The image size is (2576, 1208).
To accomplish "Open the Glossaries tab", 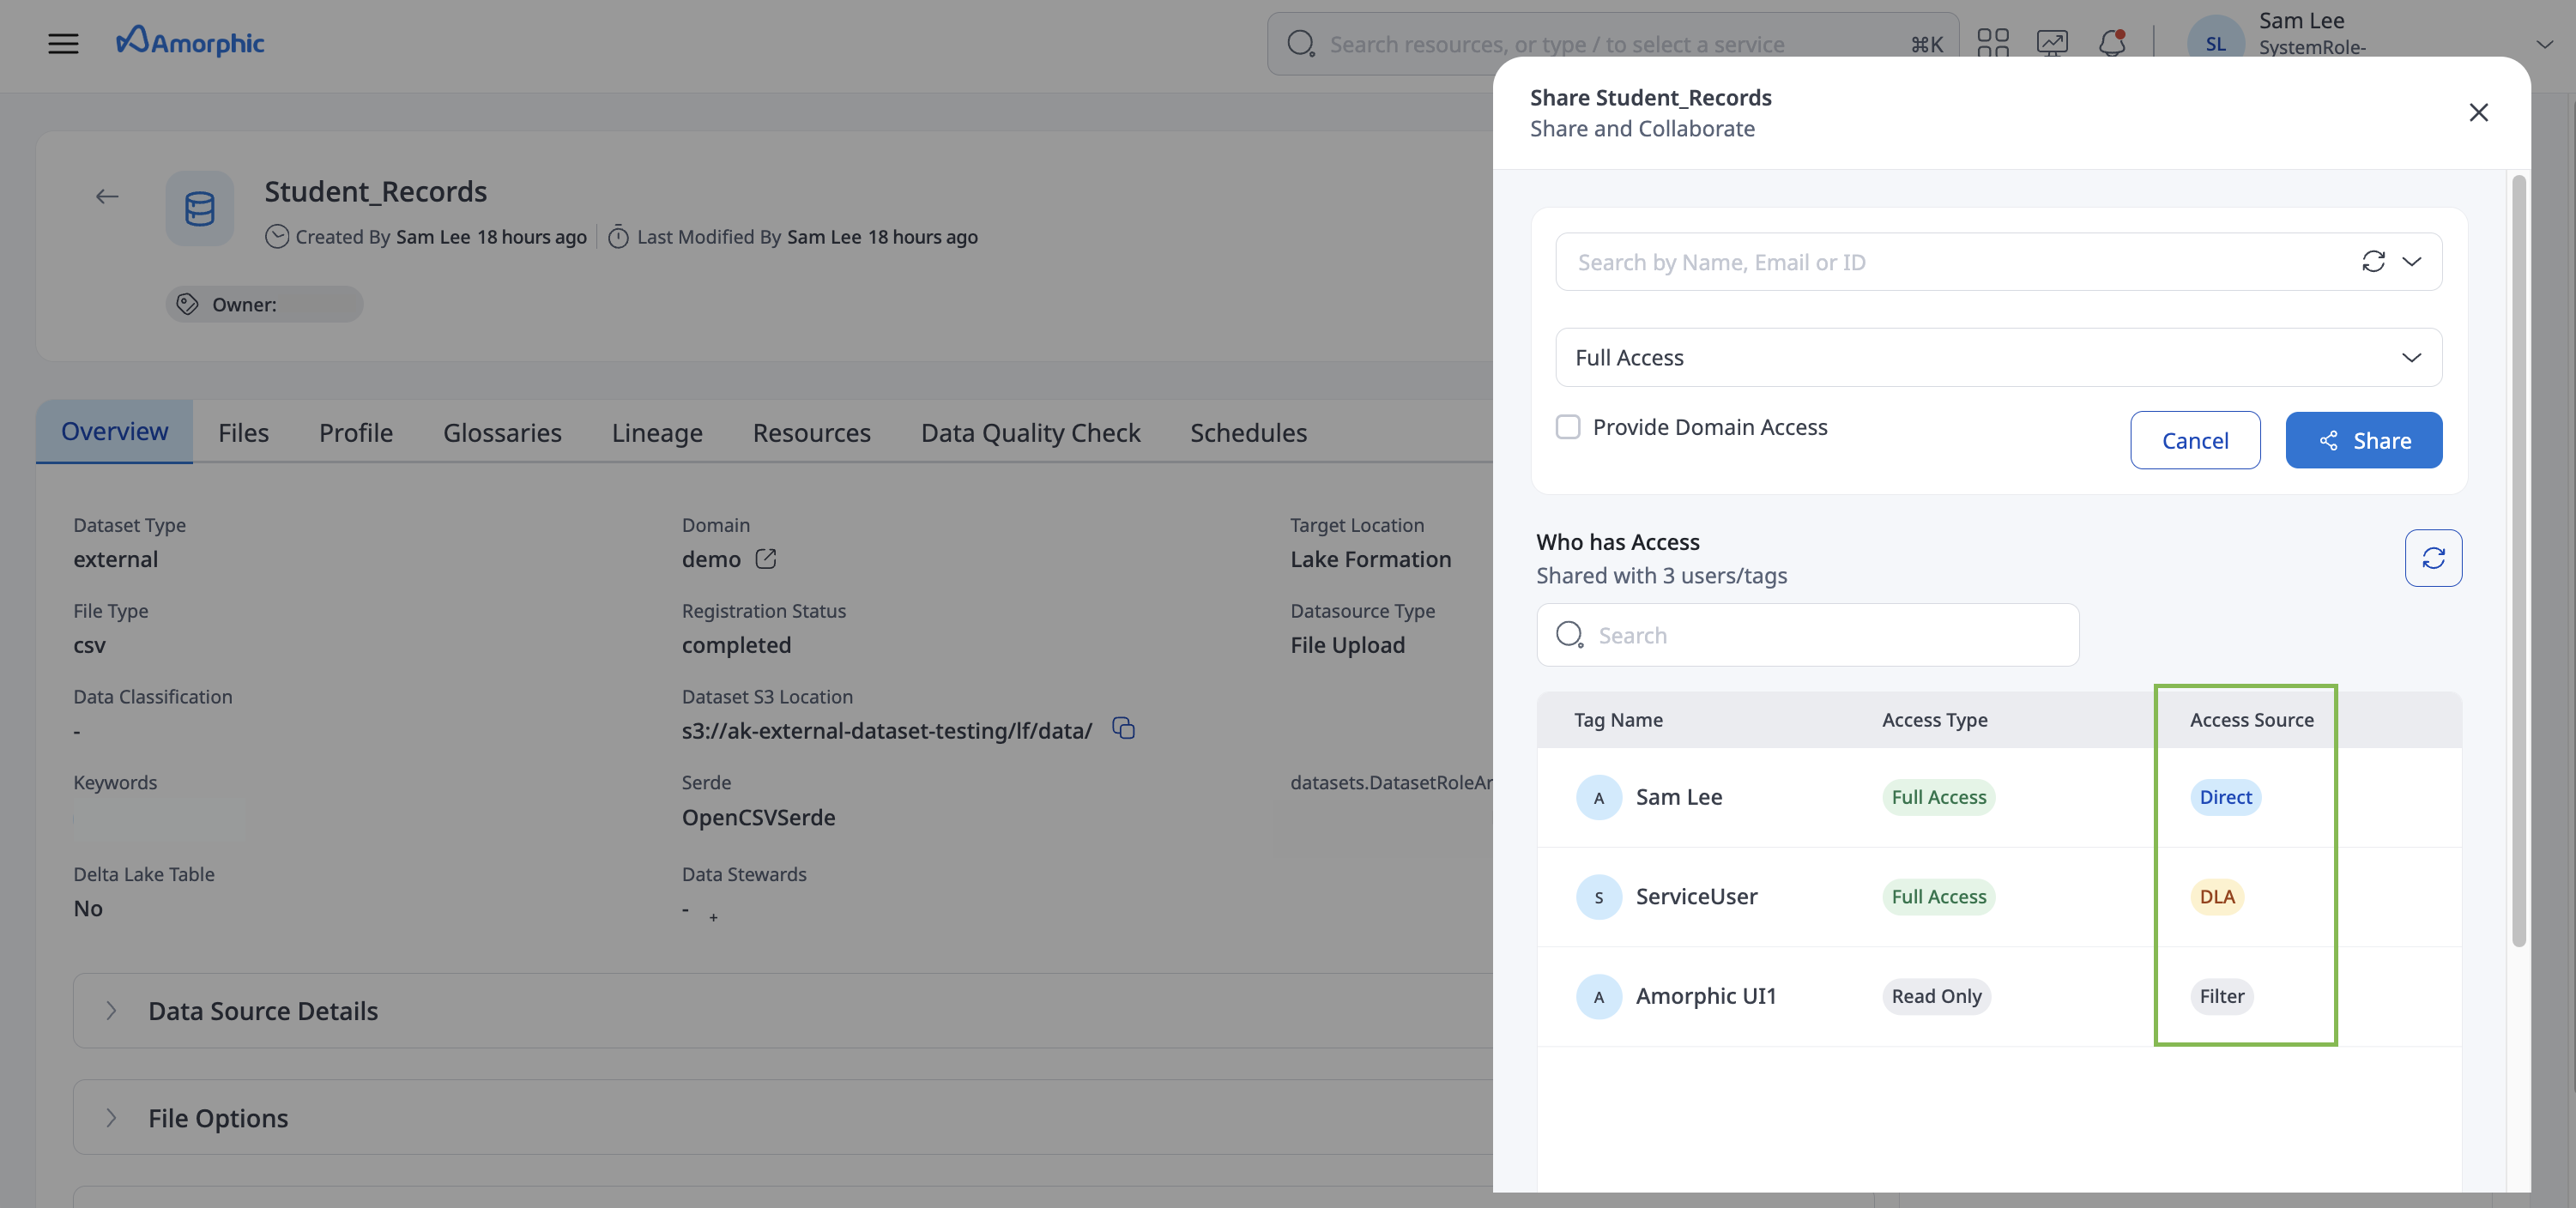I will coord(502,432).
